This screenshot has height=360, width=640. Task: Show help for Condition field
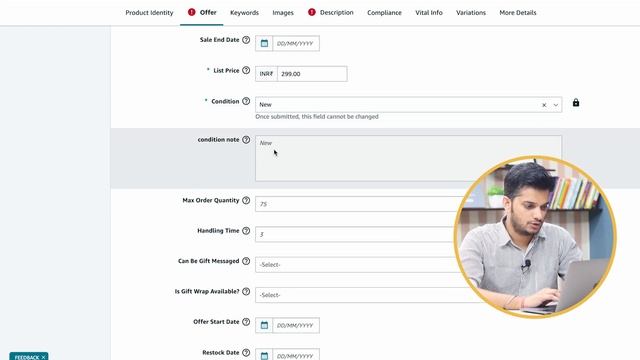[246, 101]
